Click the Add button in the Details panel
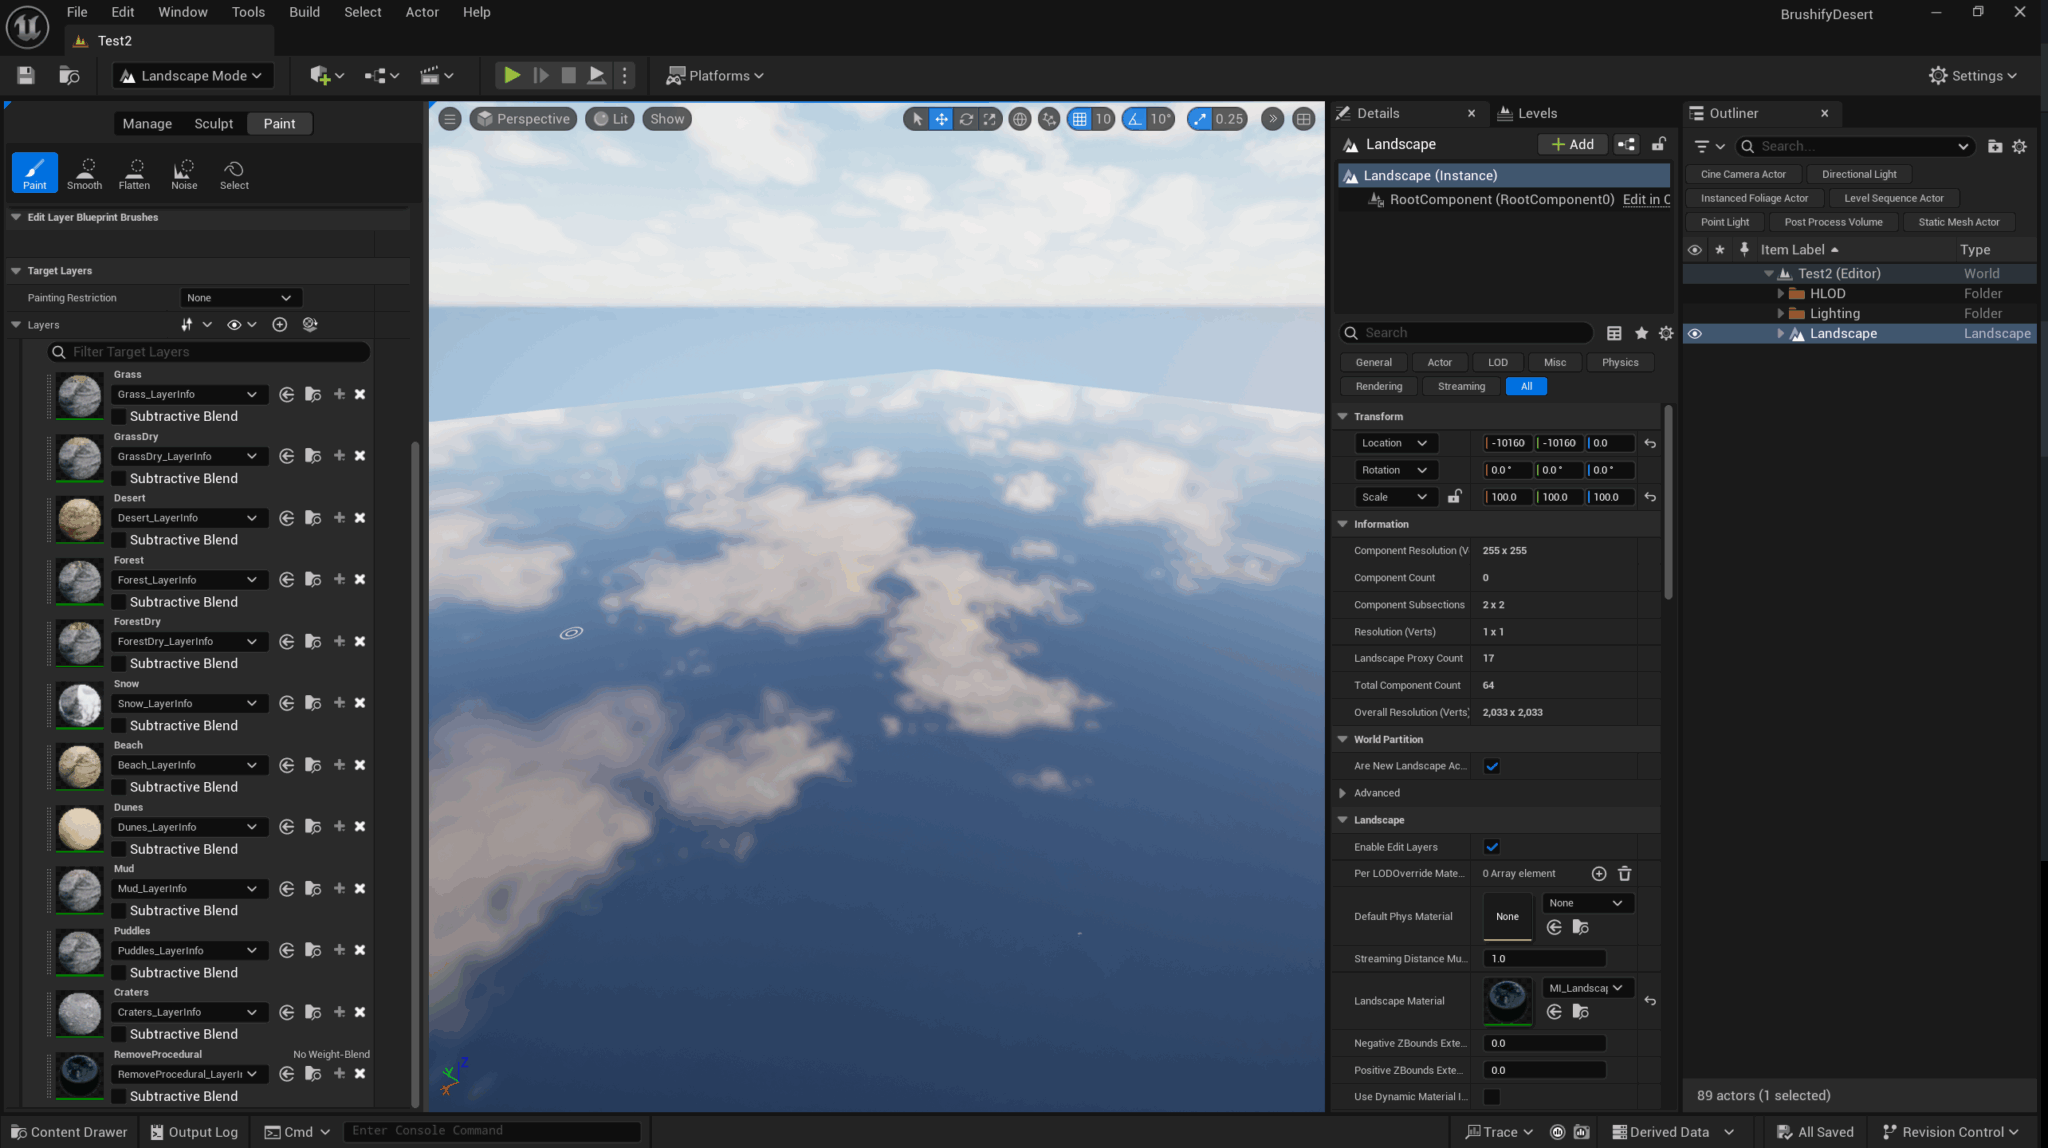 (1572, 144)
